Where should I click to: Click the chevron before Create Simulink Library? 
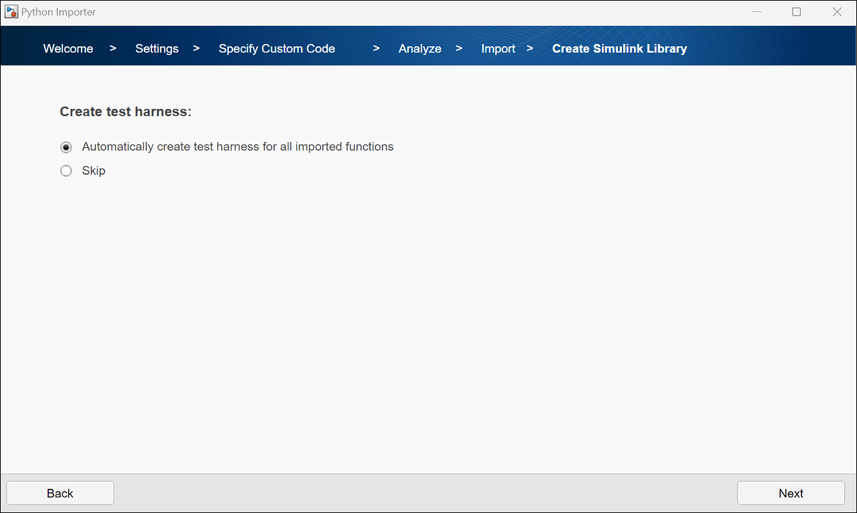point(530,48)
